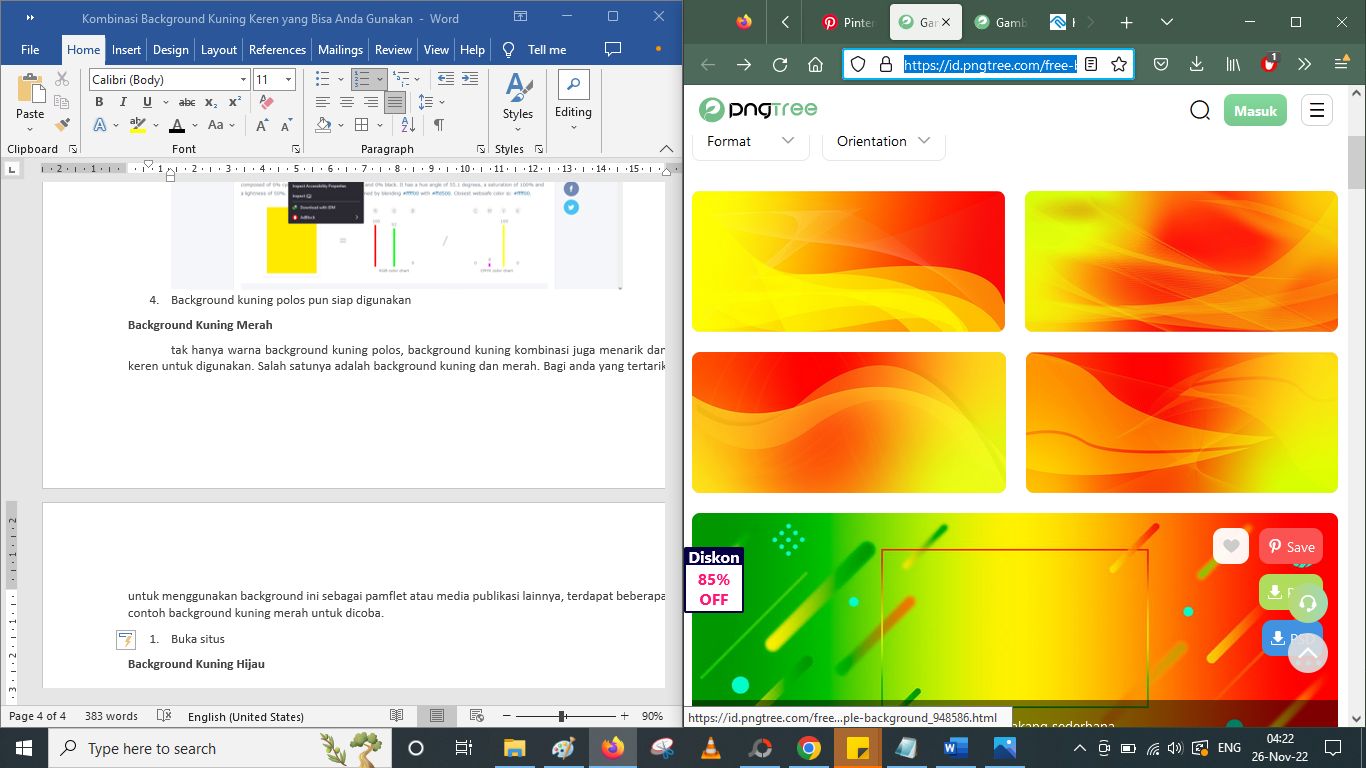
Task: Open Review tab in Word
Action: (x=393, y=49)
